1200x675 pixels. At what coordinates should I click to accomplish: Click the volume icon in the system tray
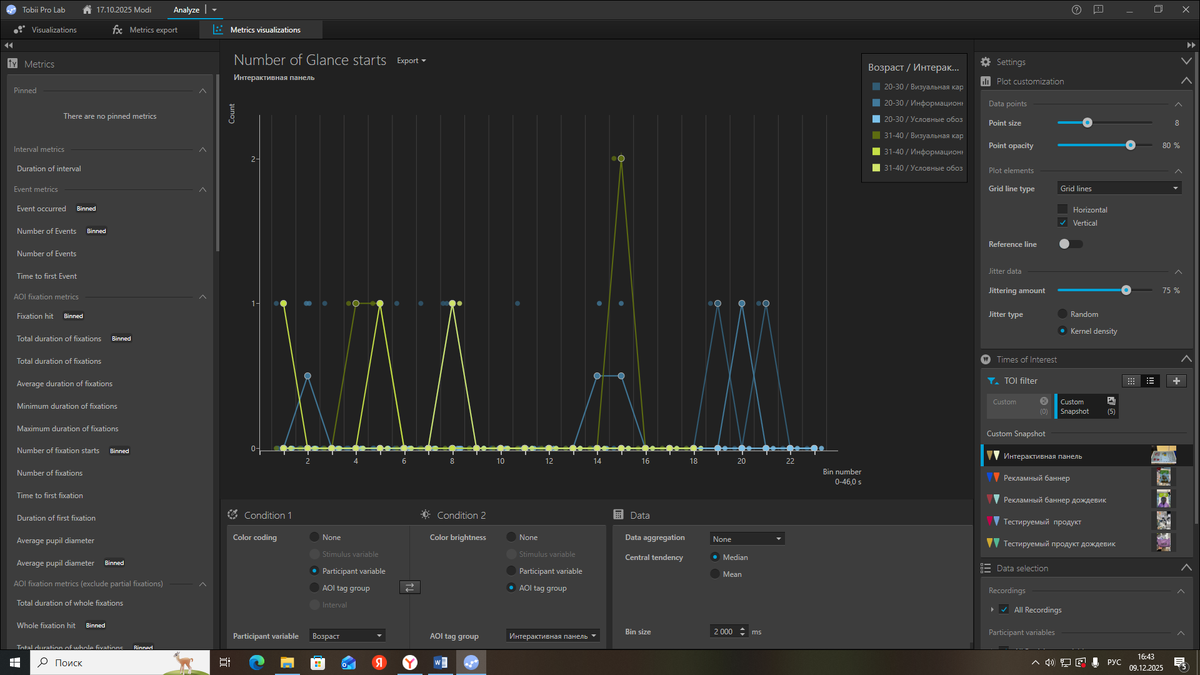[1049, 662]
